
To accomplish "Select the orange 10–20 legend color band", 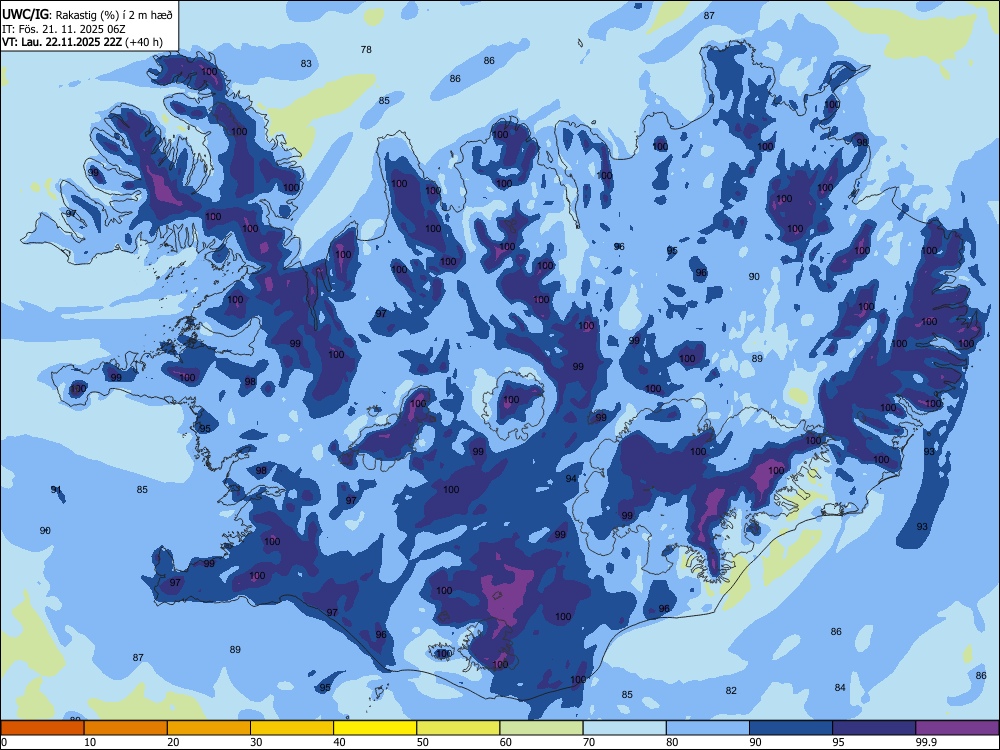I will (126, 728).
